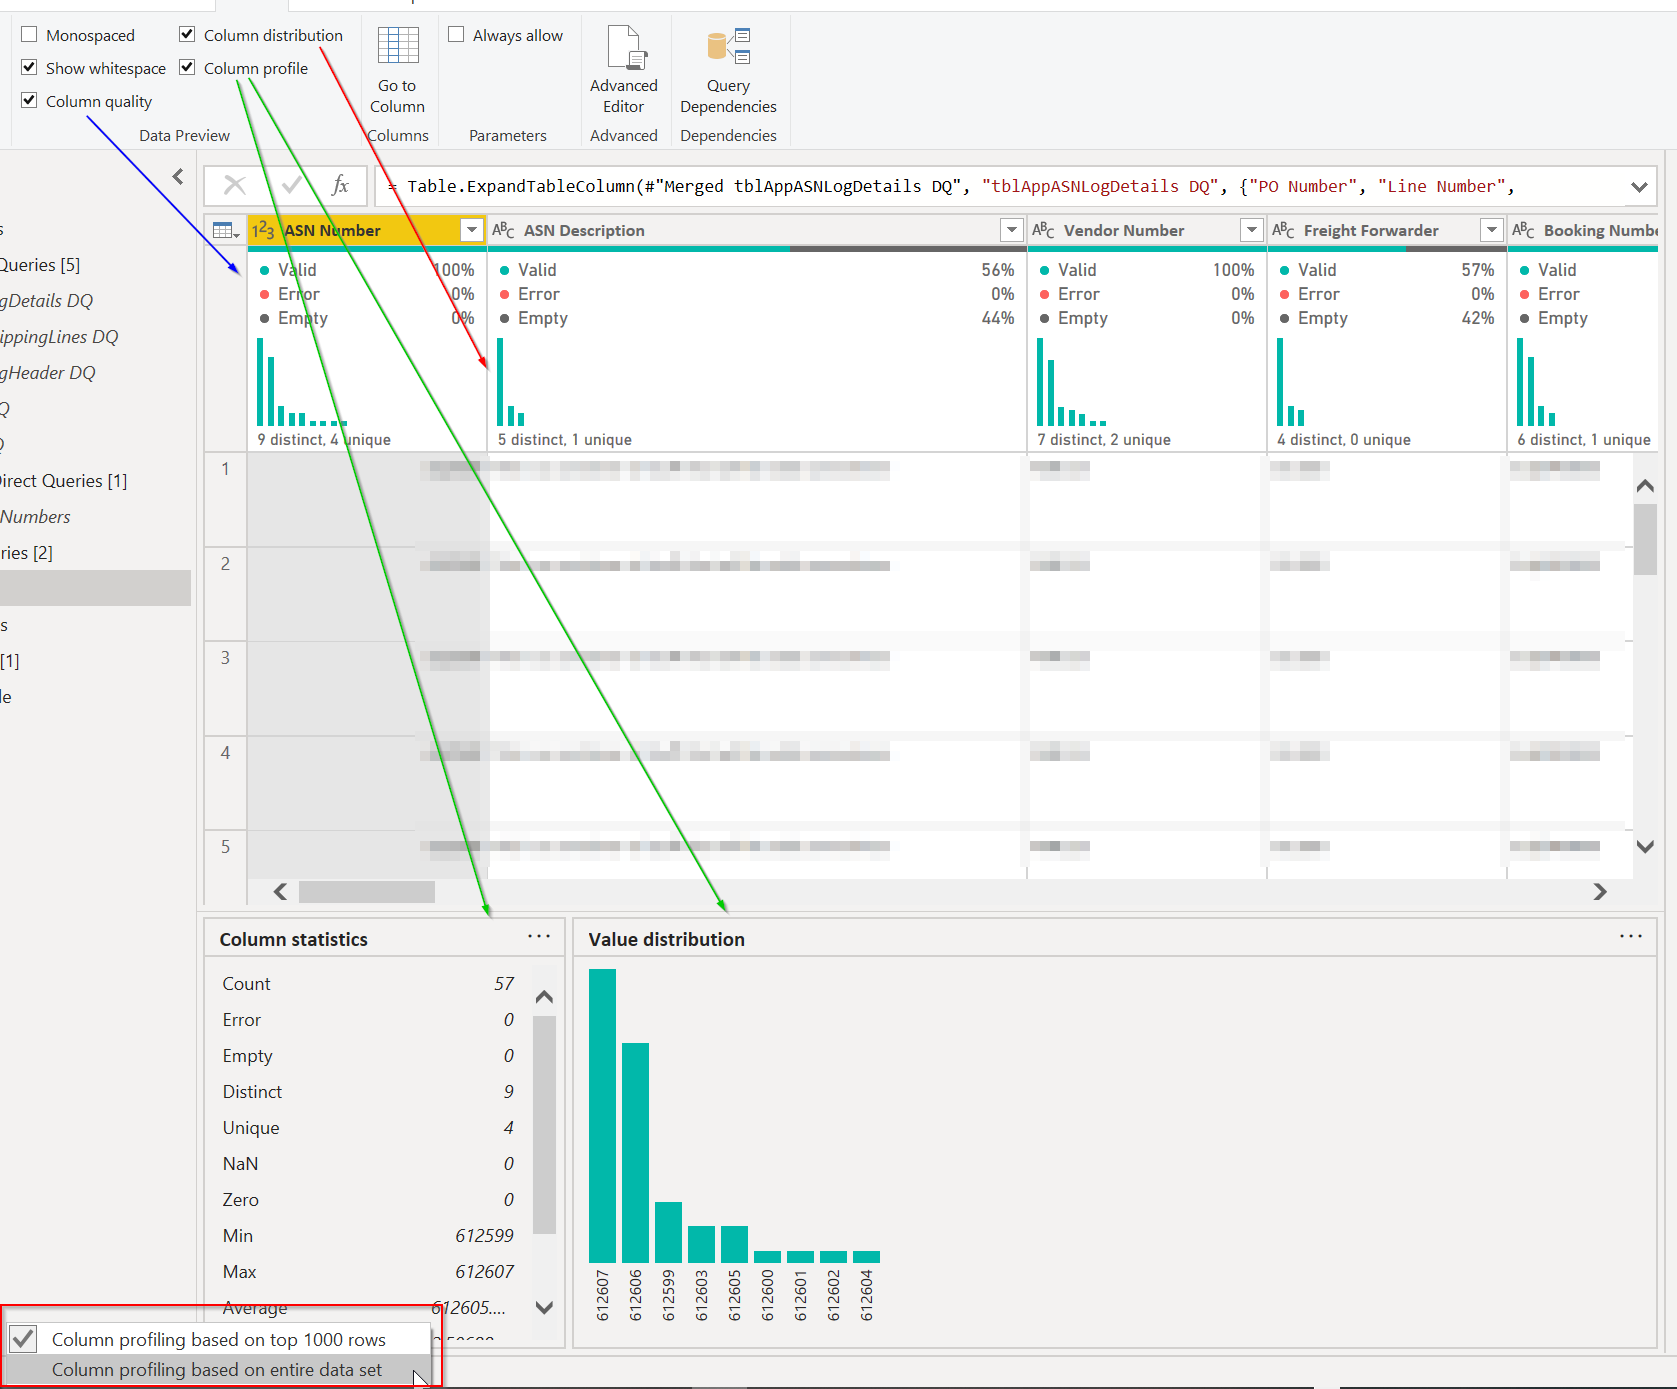Screen dimensions: 1677x1389
Task: Click the vertical scrollbar thumb of data grid
Action: 1645,540
